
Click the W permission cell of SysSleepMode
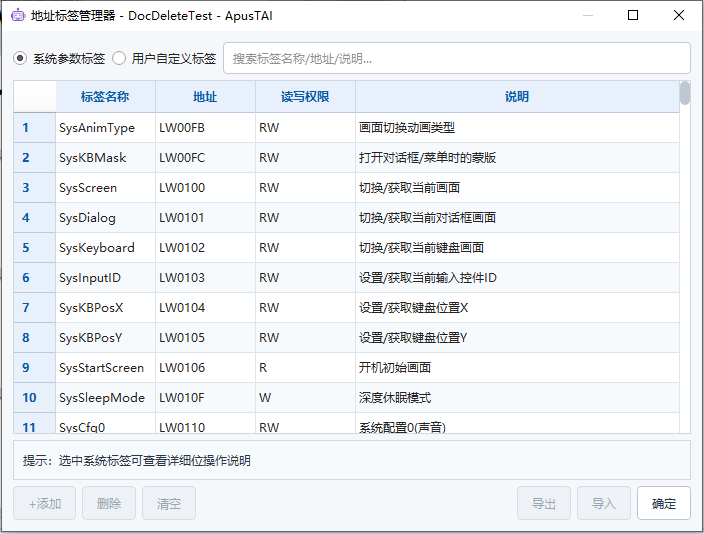point(305,397)
